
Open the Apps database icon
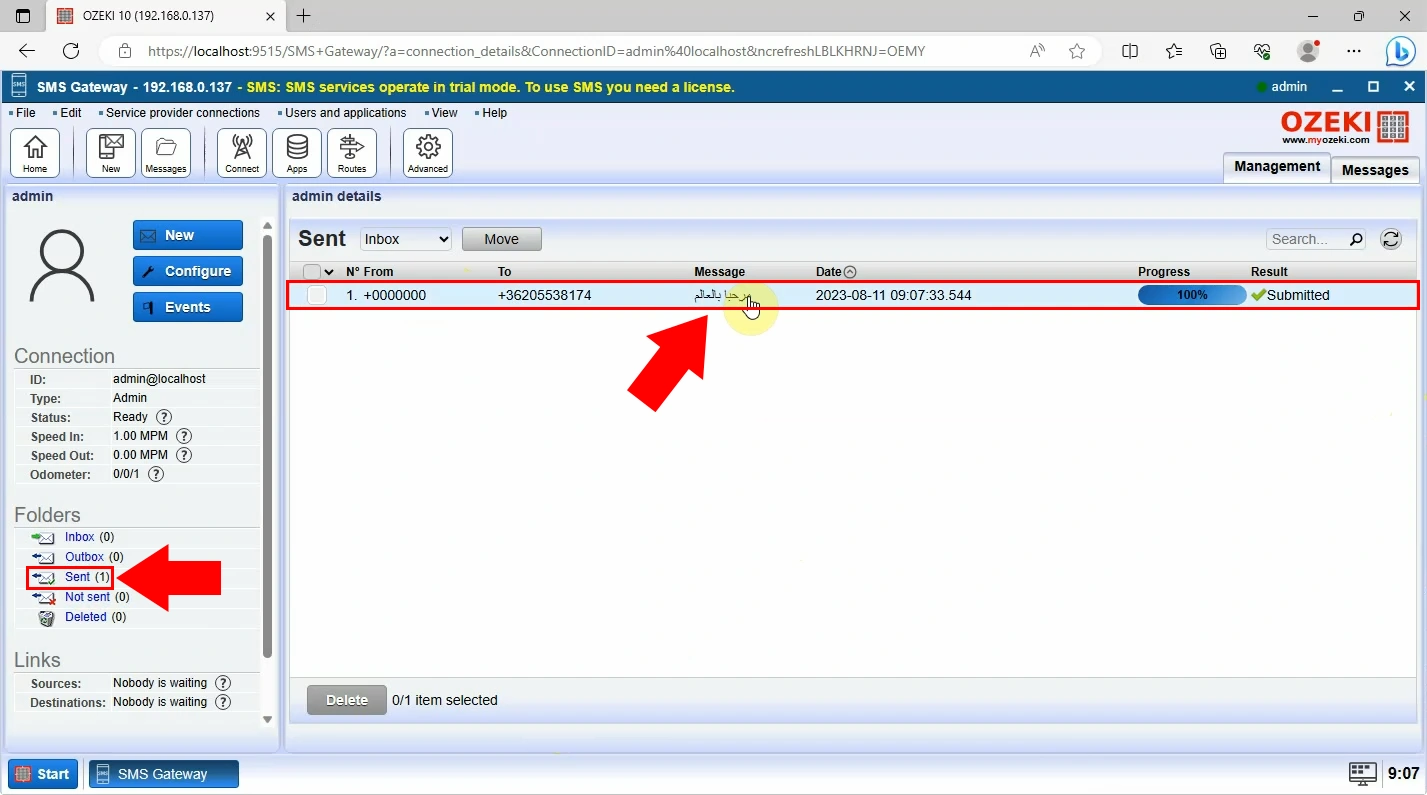(297, 153)
